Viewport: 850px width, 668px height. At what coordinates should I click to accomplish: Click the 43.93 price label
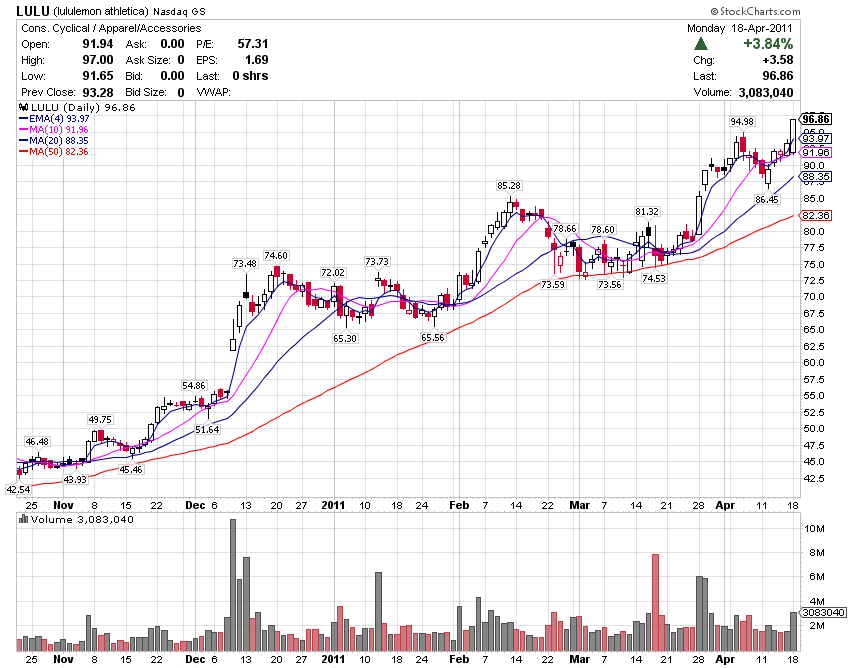[x=75, y=479]
